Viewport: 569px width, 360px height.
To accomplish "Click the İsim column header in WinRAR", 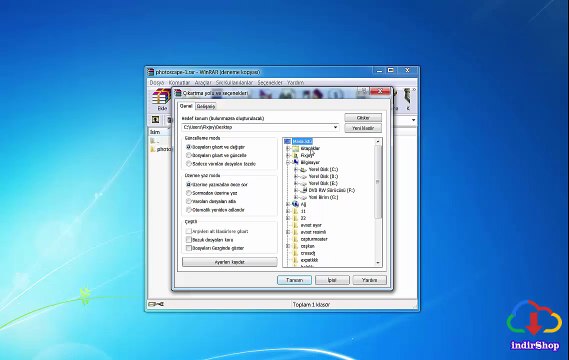I will [158, 132].
